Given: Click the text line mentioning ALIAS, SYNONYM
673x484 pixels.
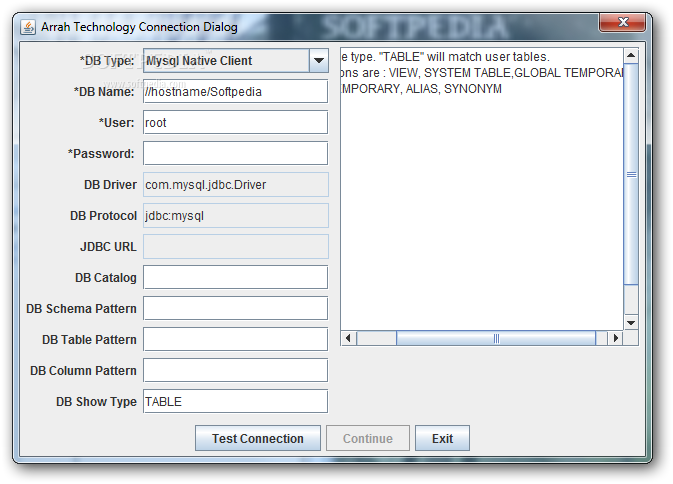Looking at the screenshot, I should [421, 89].
